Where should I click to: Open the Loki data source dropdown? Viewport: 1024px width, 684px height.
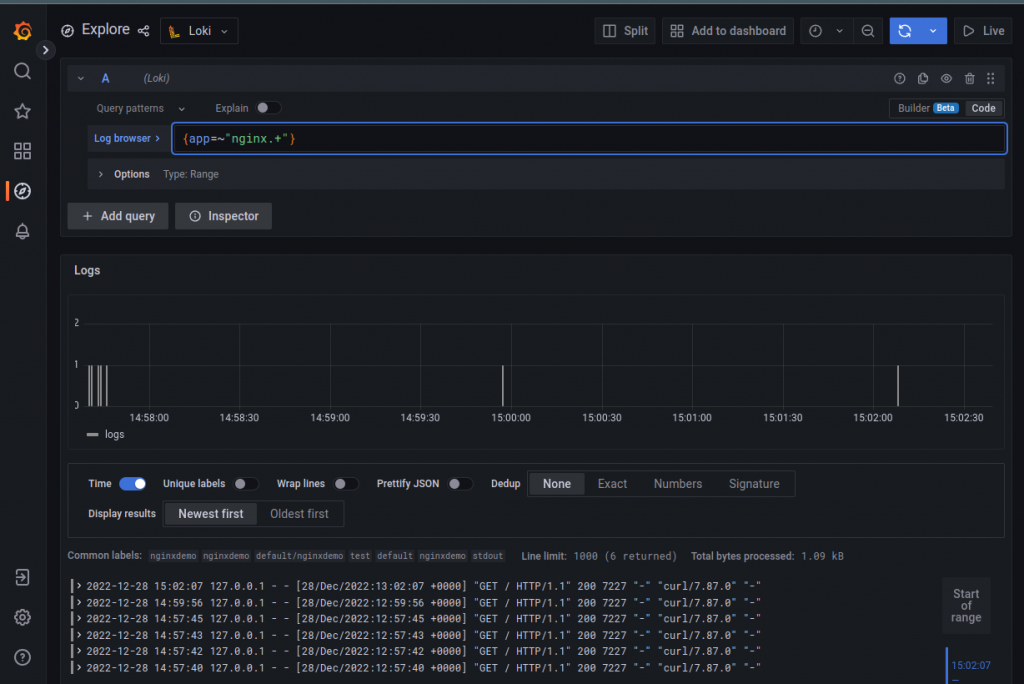point(198,31)
